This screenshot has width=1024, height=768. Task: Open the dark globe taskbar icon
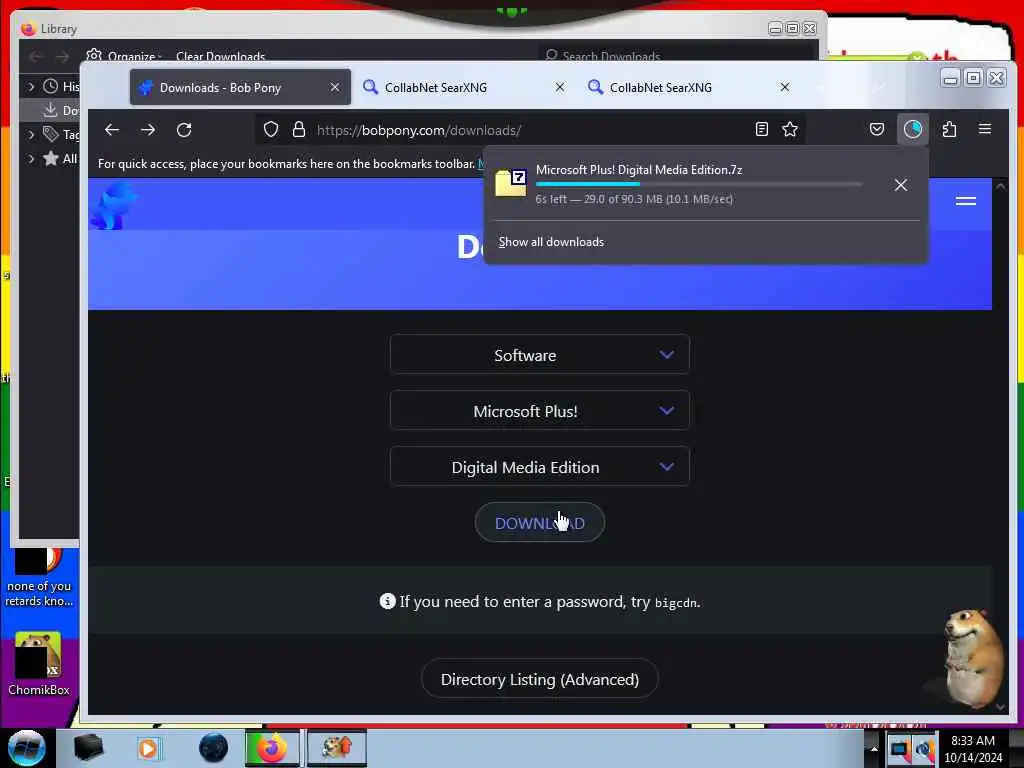213,748
